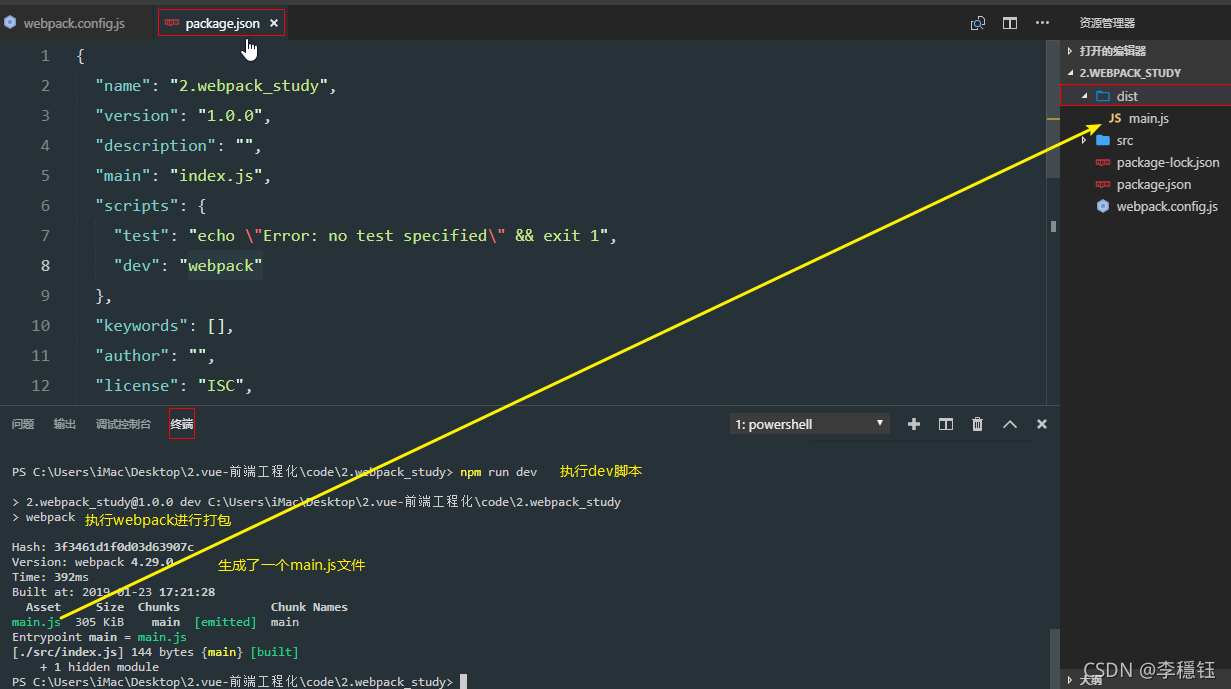Switch to the 问题 panel tab
This screenshot has height=689, width=1231.
23,424
